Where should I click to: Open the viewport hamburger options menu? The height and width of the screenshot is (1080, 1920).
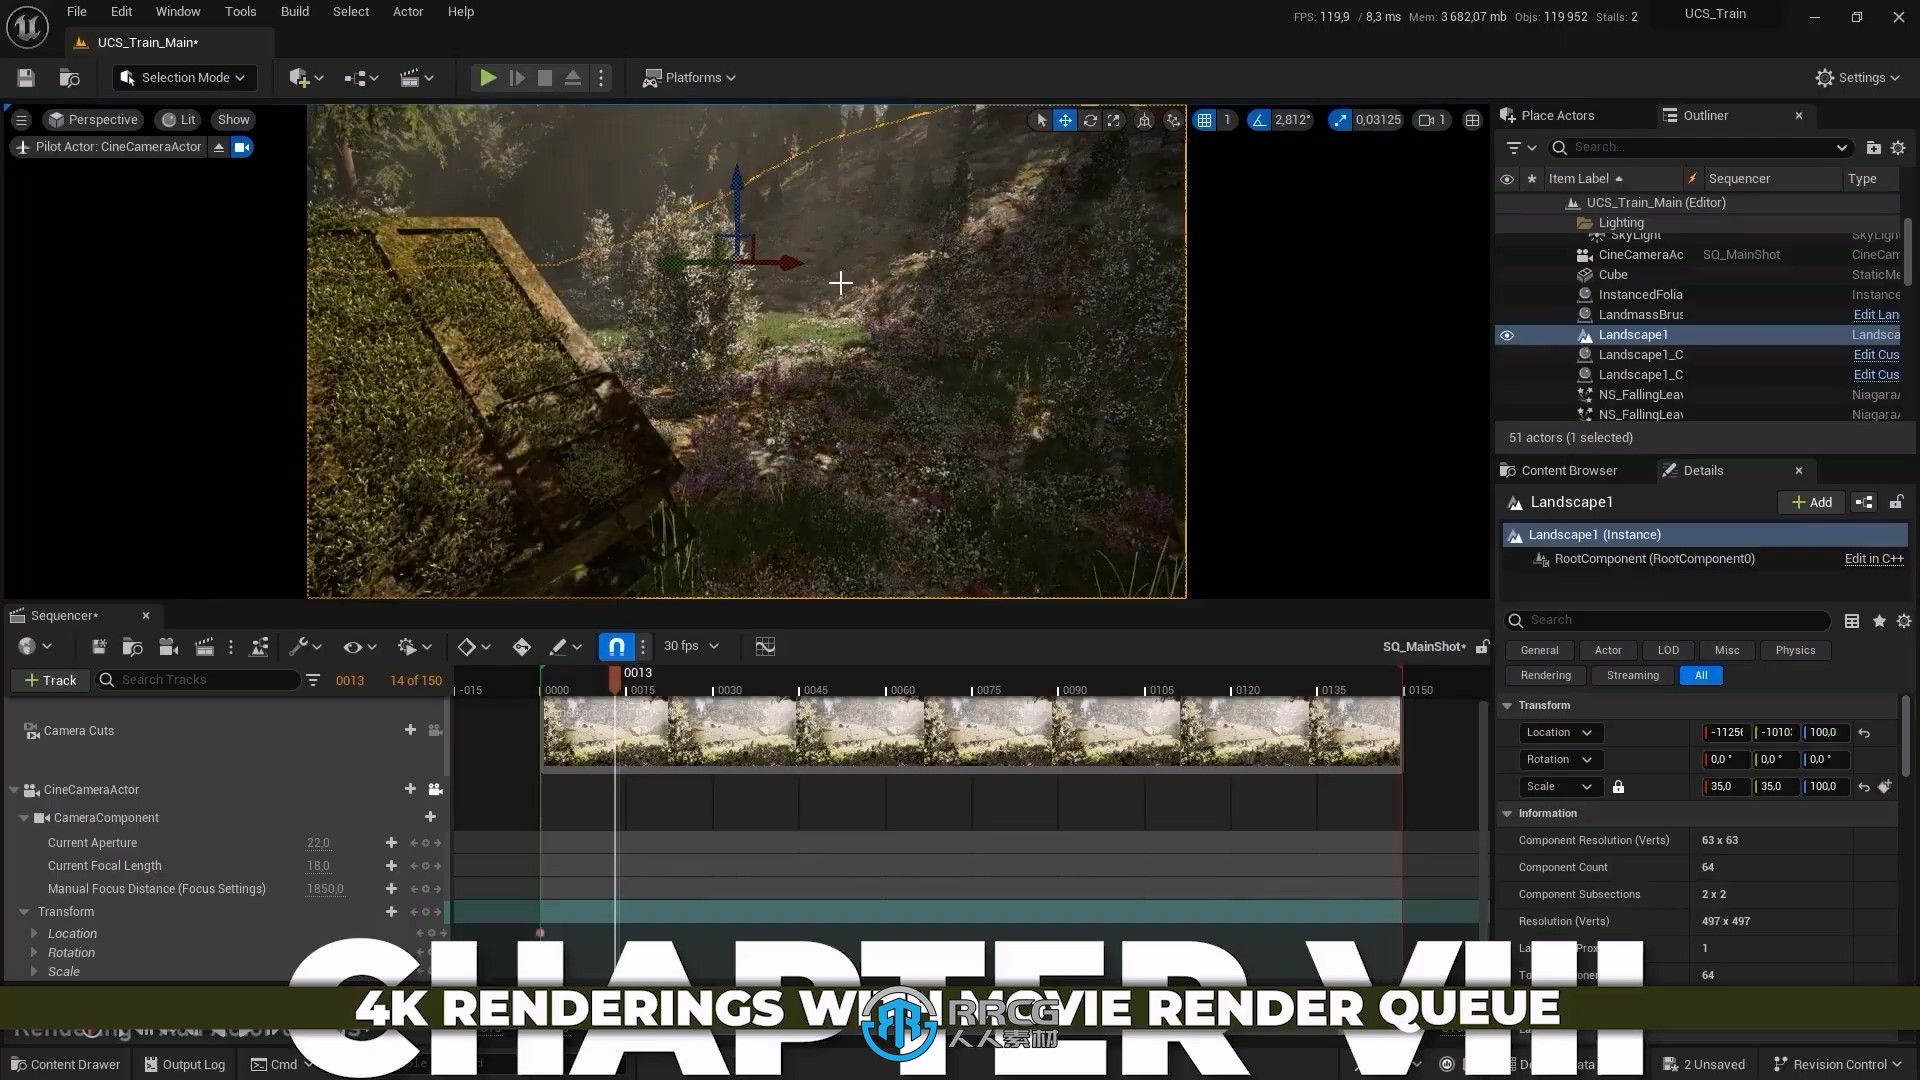tap(21, 120)
